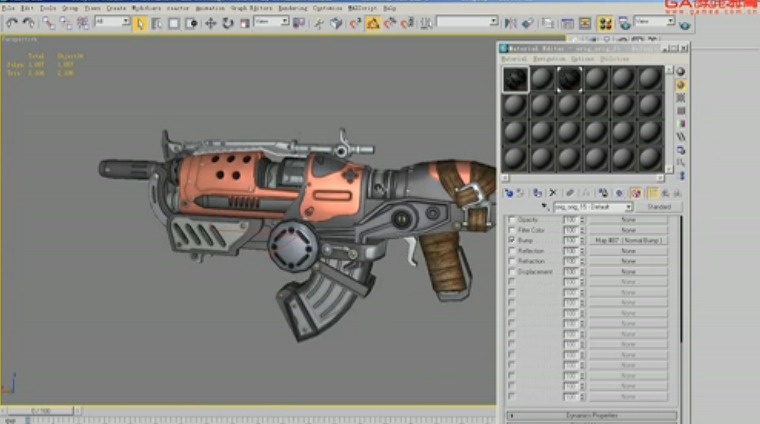The image size is (760, 424).
Task: Open the Schematic View icon
Action: (585, 23)
